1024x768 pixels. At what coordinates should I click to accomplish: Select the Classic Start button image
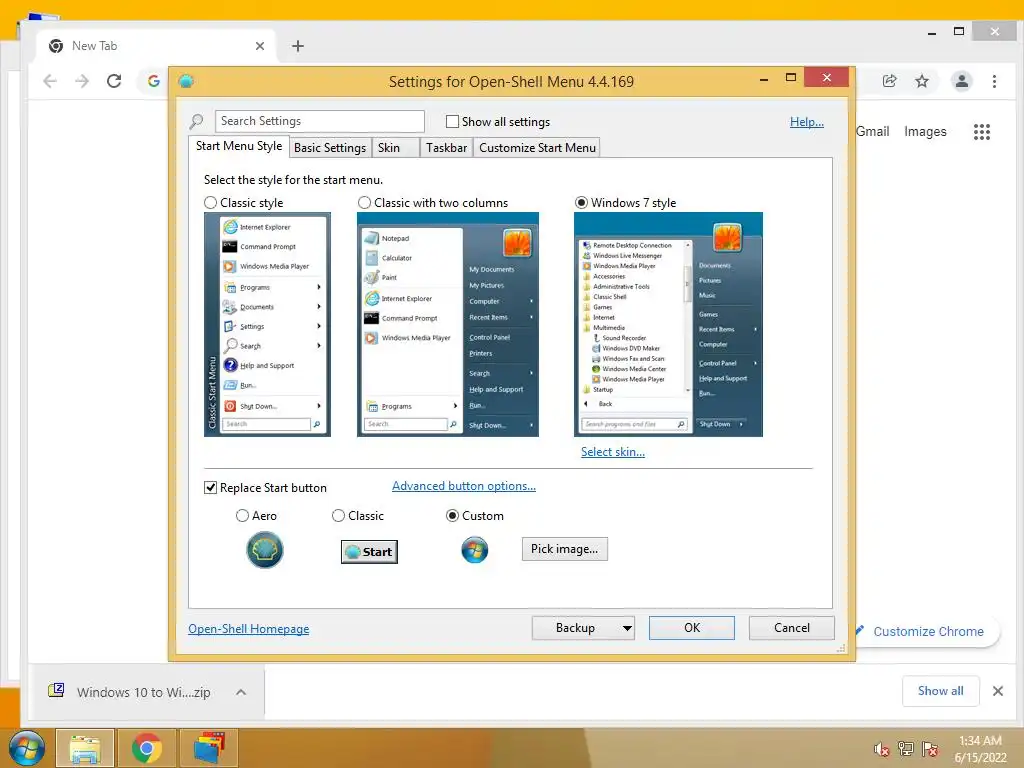(x=369, y=552)
